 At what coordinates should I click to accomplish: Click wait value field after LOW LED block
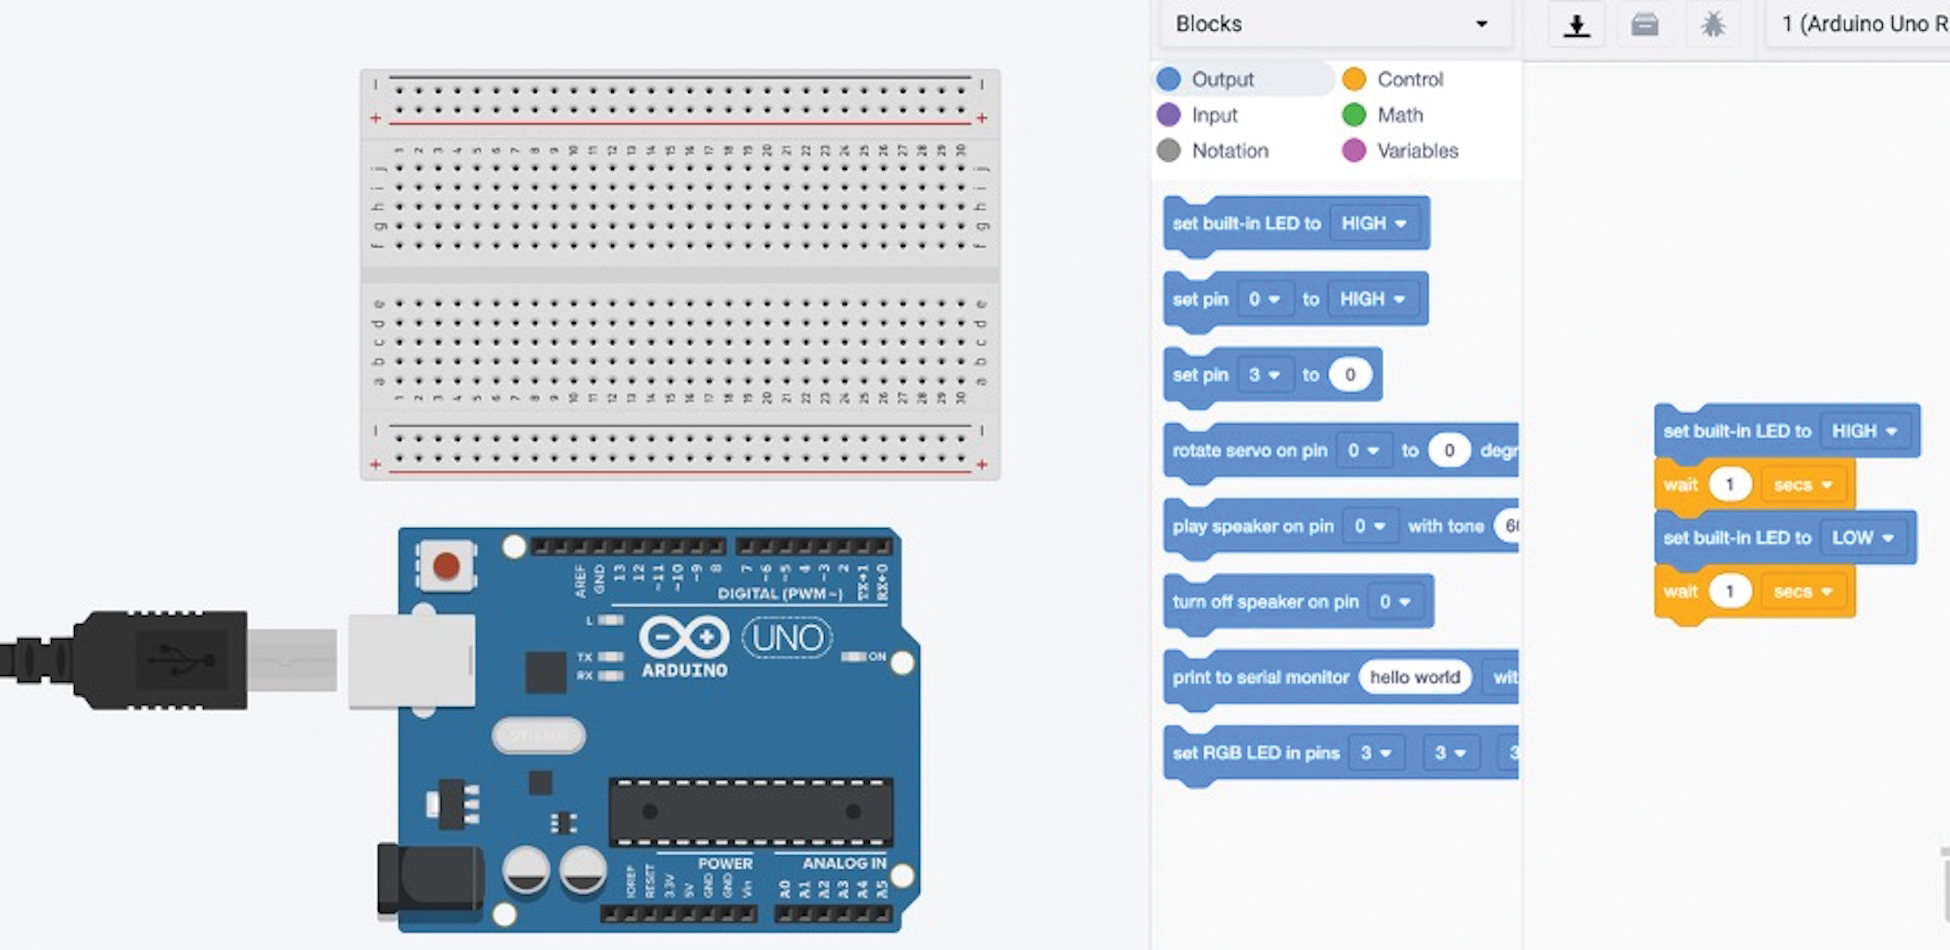pos(1729,592)
